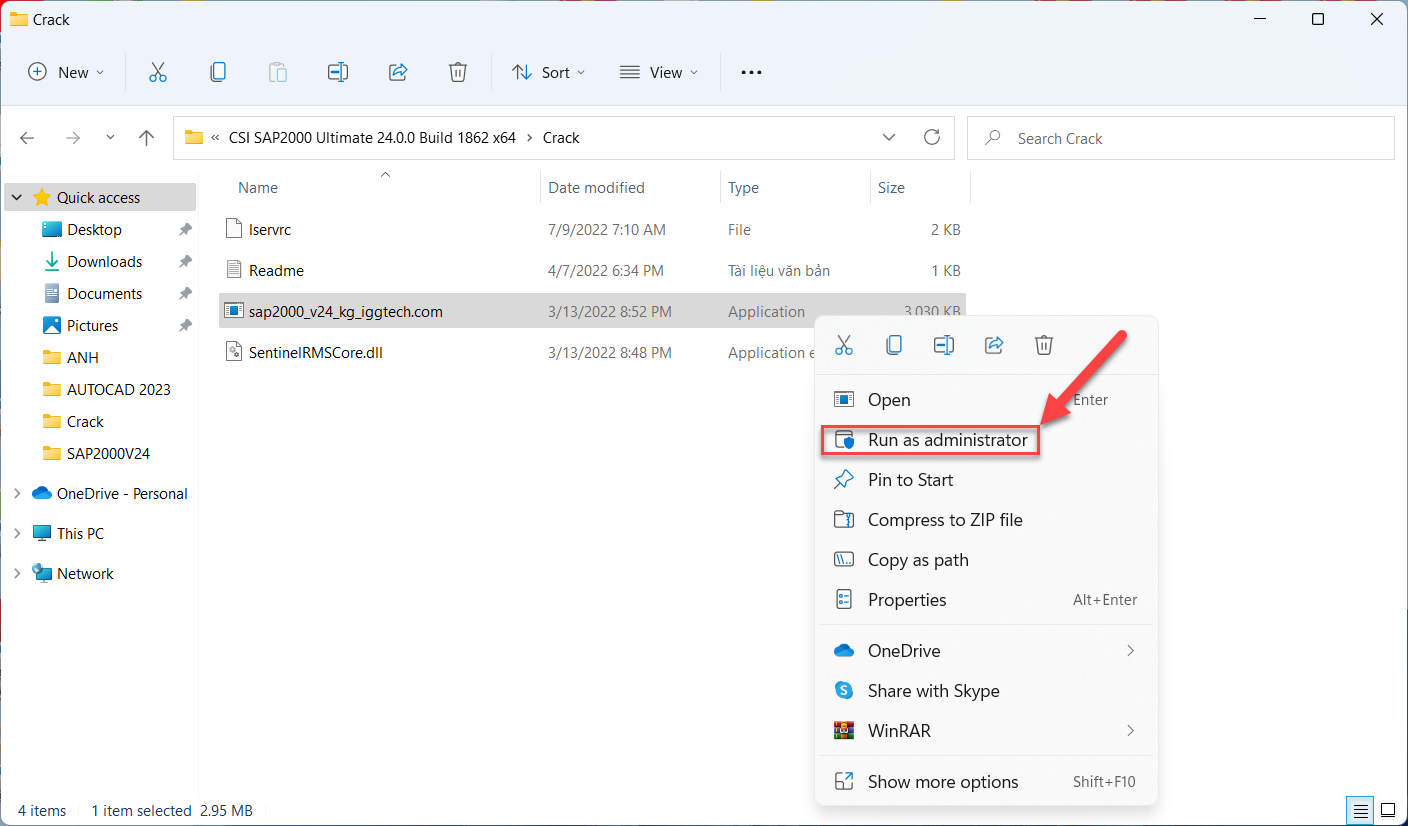
Task: Unpin Downloads from Quick access
Action: click(185, 262)
